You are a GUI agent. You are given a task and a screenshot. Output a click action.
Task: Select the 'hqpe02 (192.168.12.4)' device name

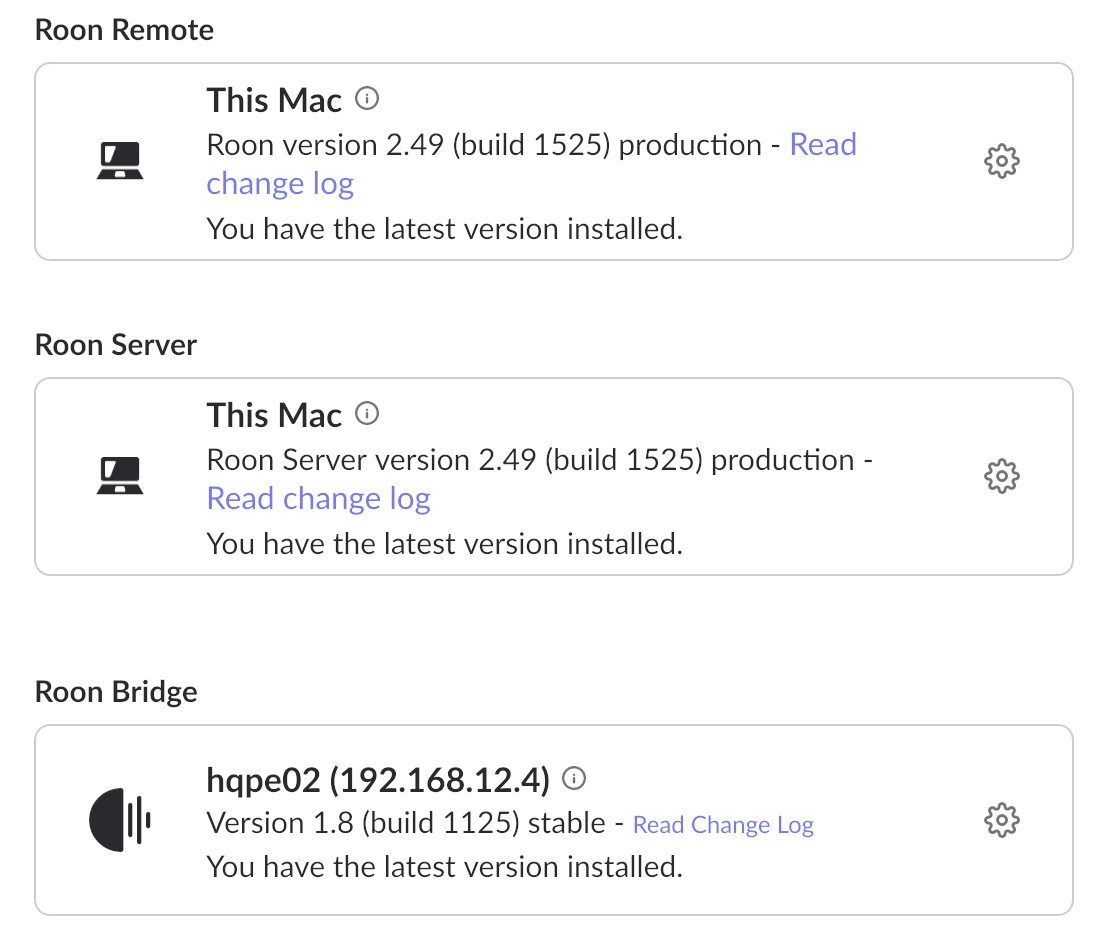tap(378, 779)
